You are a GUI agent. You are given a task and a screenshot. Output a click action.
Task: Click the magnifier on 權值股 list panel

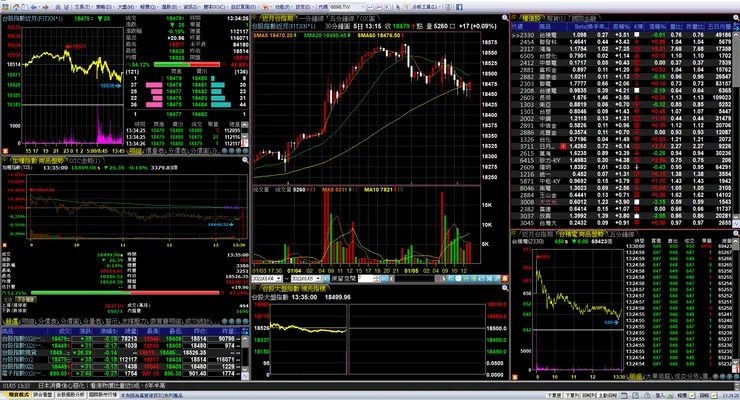coord(736,18)
